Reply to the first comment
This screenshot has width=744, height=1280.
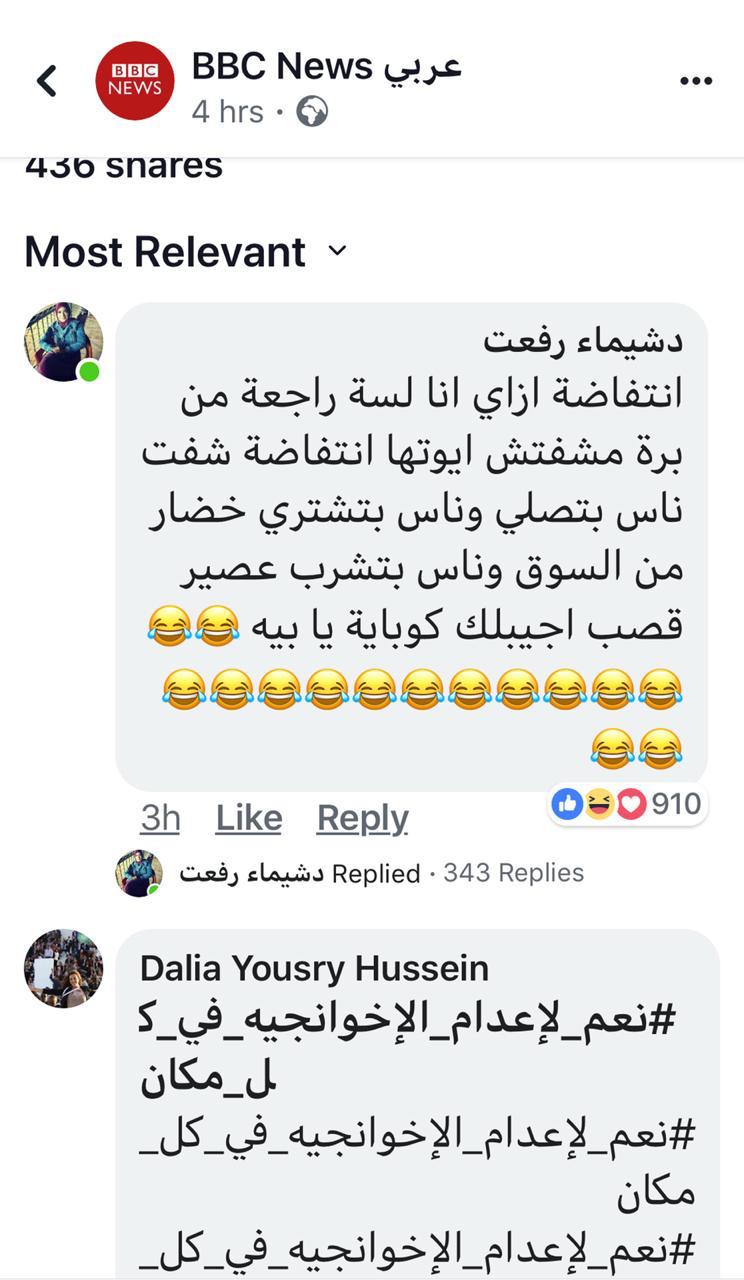[x=362, y=819]
